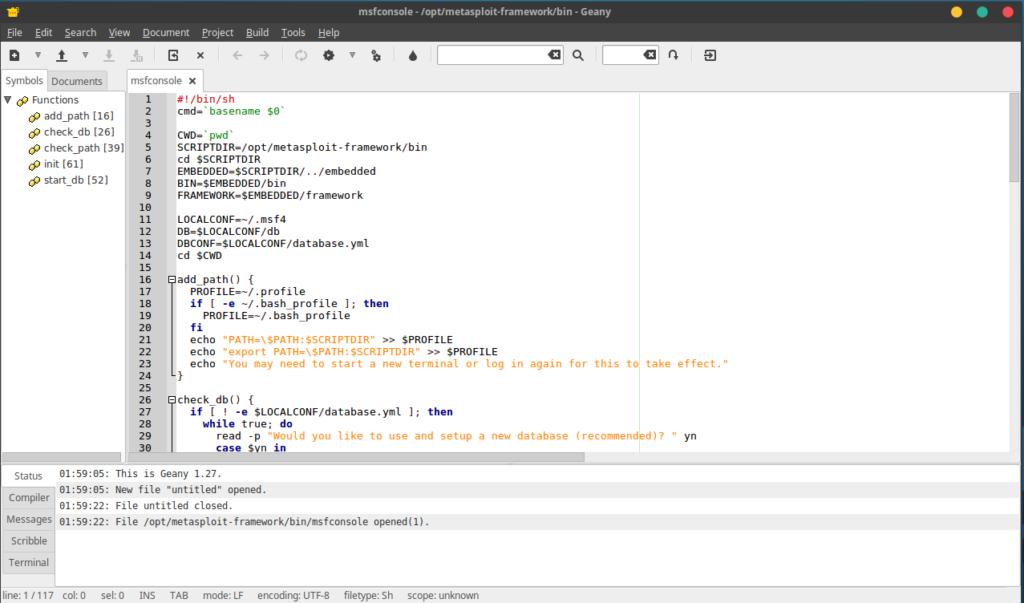The width and height of the screenshot is (1024, 603).
Task: Navigate forward using the forward arrow icon
Action: 264,55
